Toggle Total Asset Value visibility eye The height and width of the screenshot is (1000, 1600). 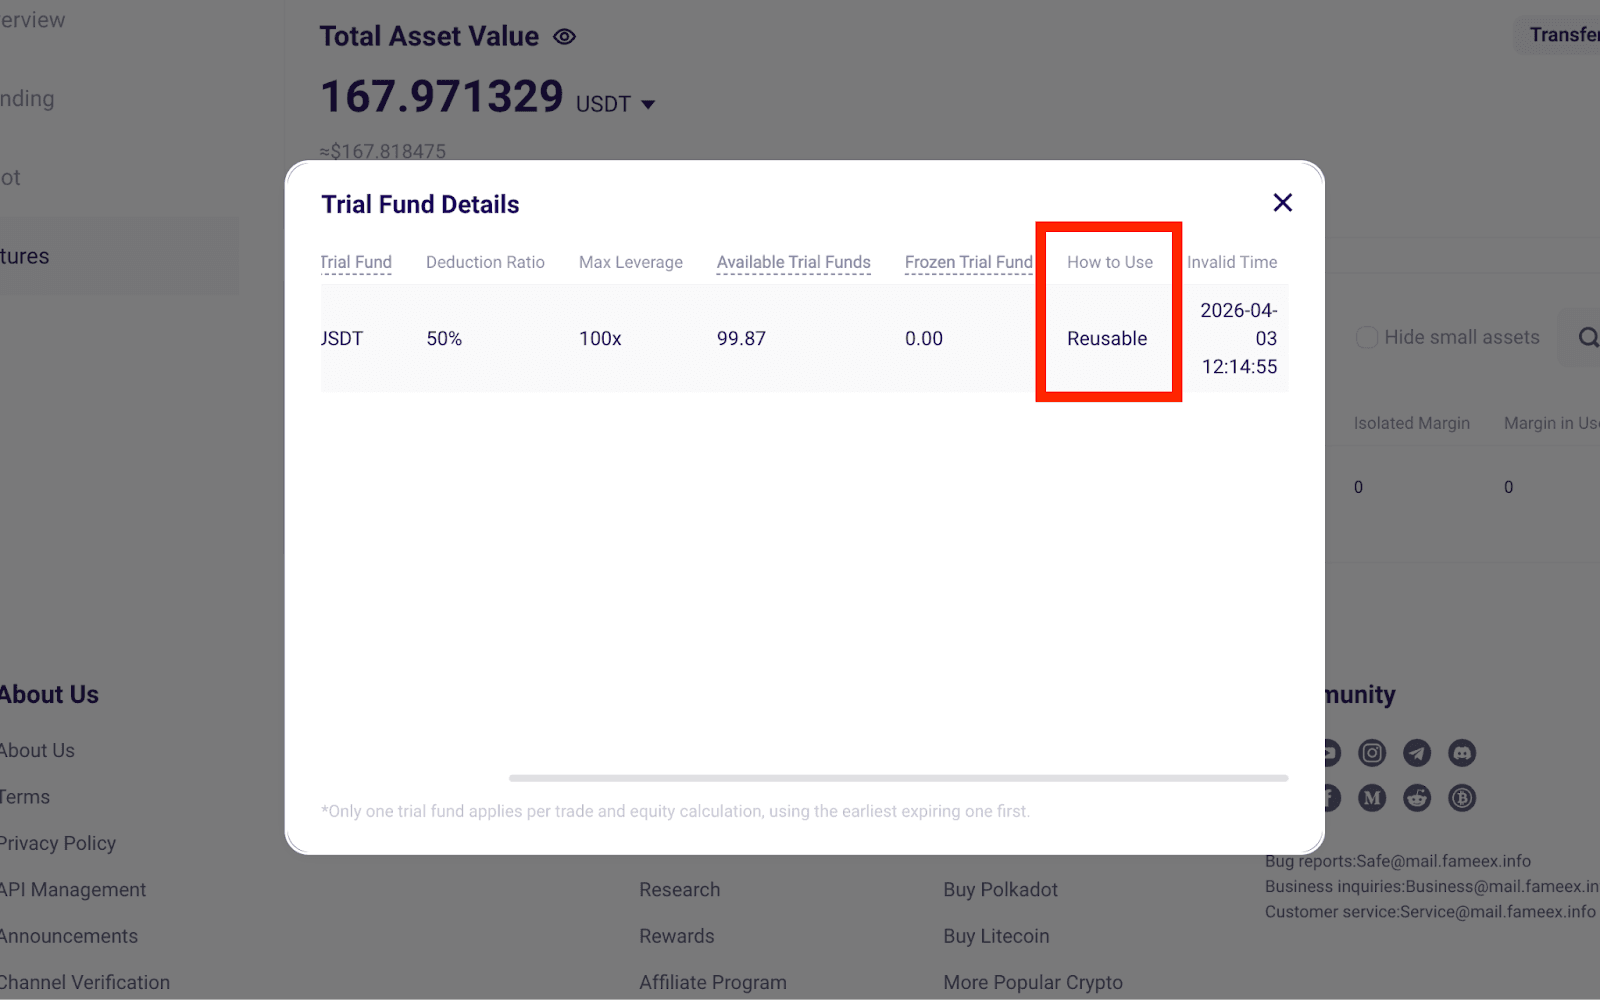[x=564, y=37]
